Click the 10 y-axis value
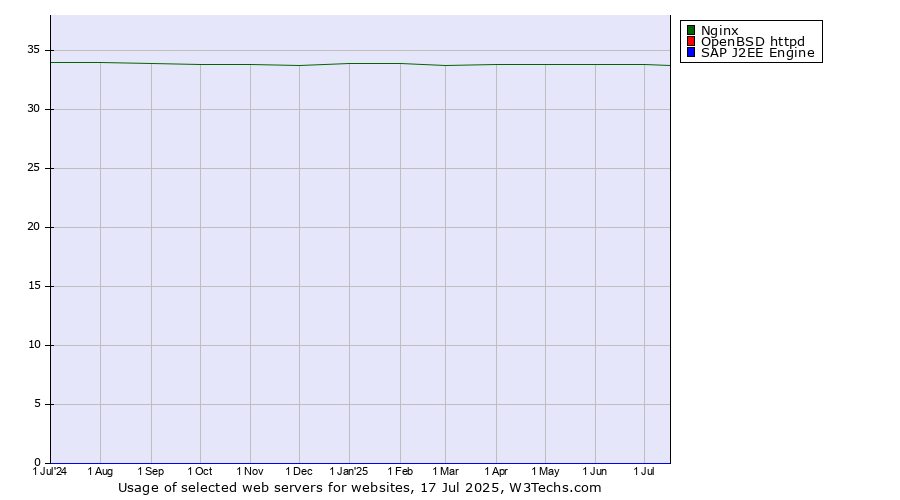 [33, 344]
